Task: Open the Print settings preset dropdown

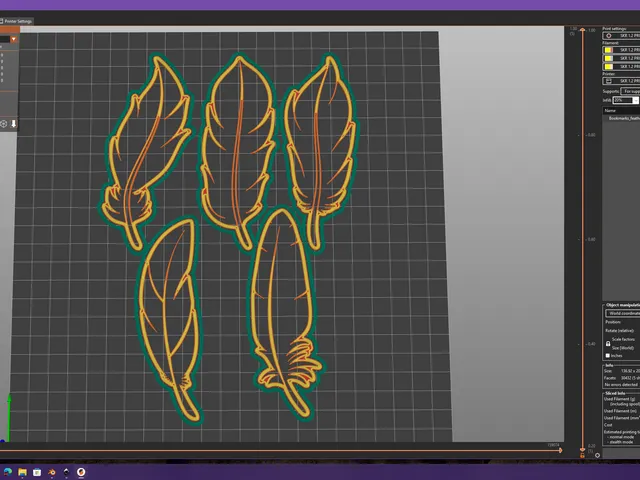Action: tap(621, 36)
